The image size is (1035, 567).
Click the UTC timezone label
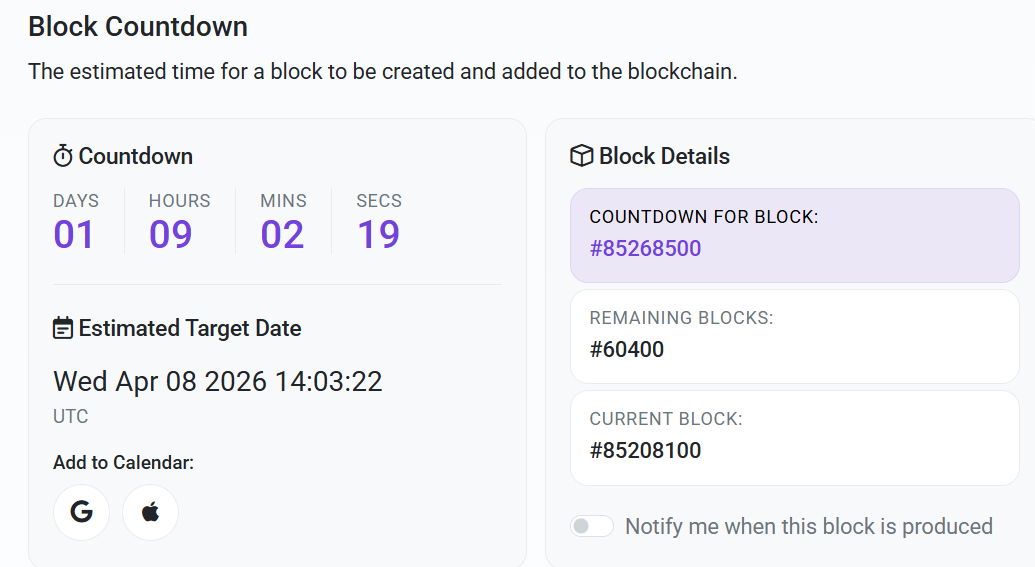tap(71, 416)
